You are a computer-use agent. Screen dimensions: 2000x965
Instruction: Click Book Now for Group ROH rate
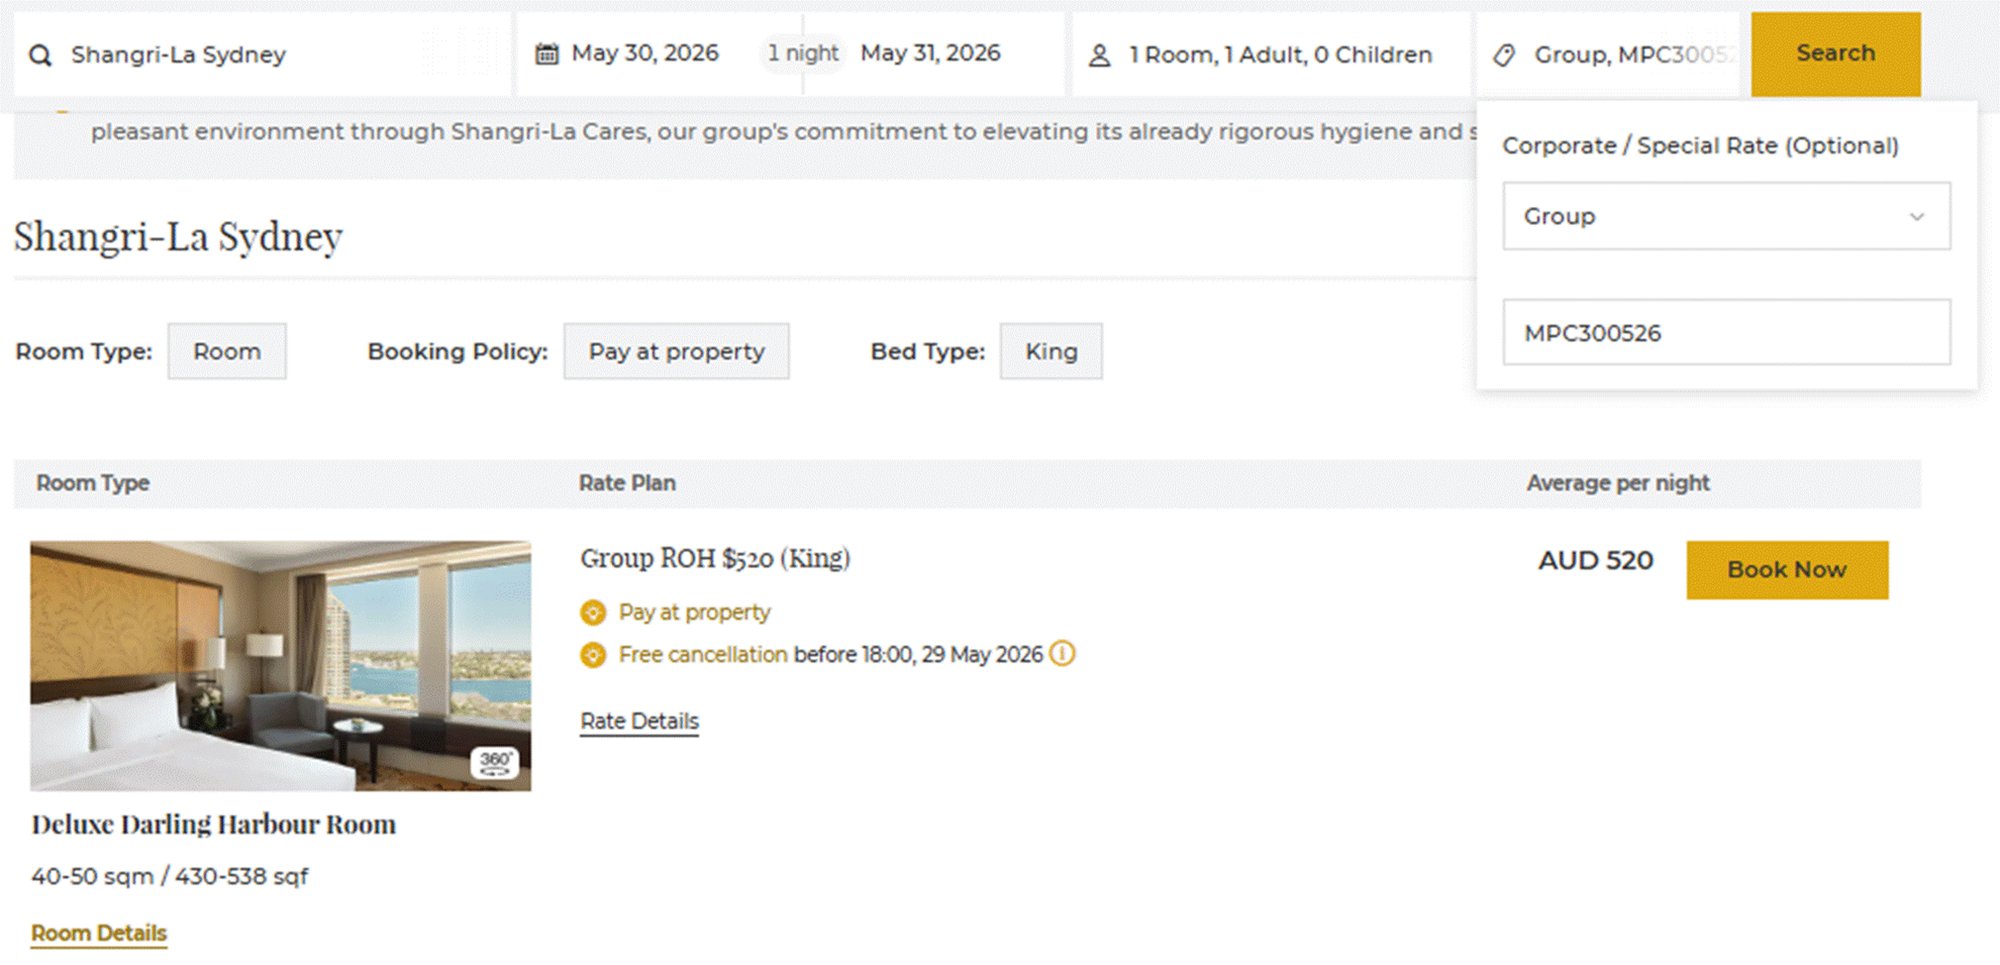point(1787,570)
